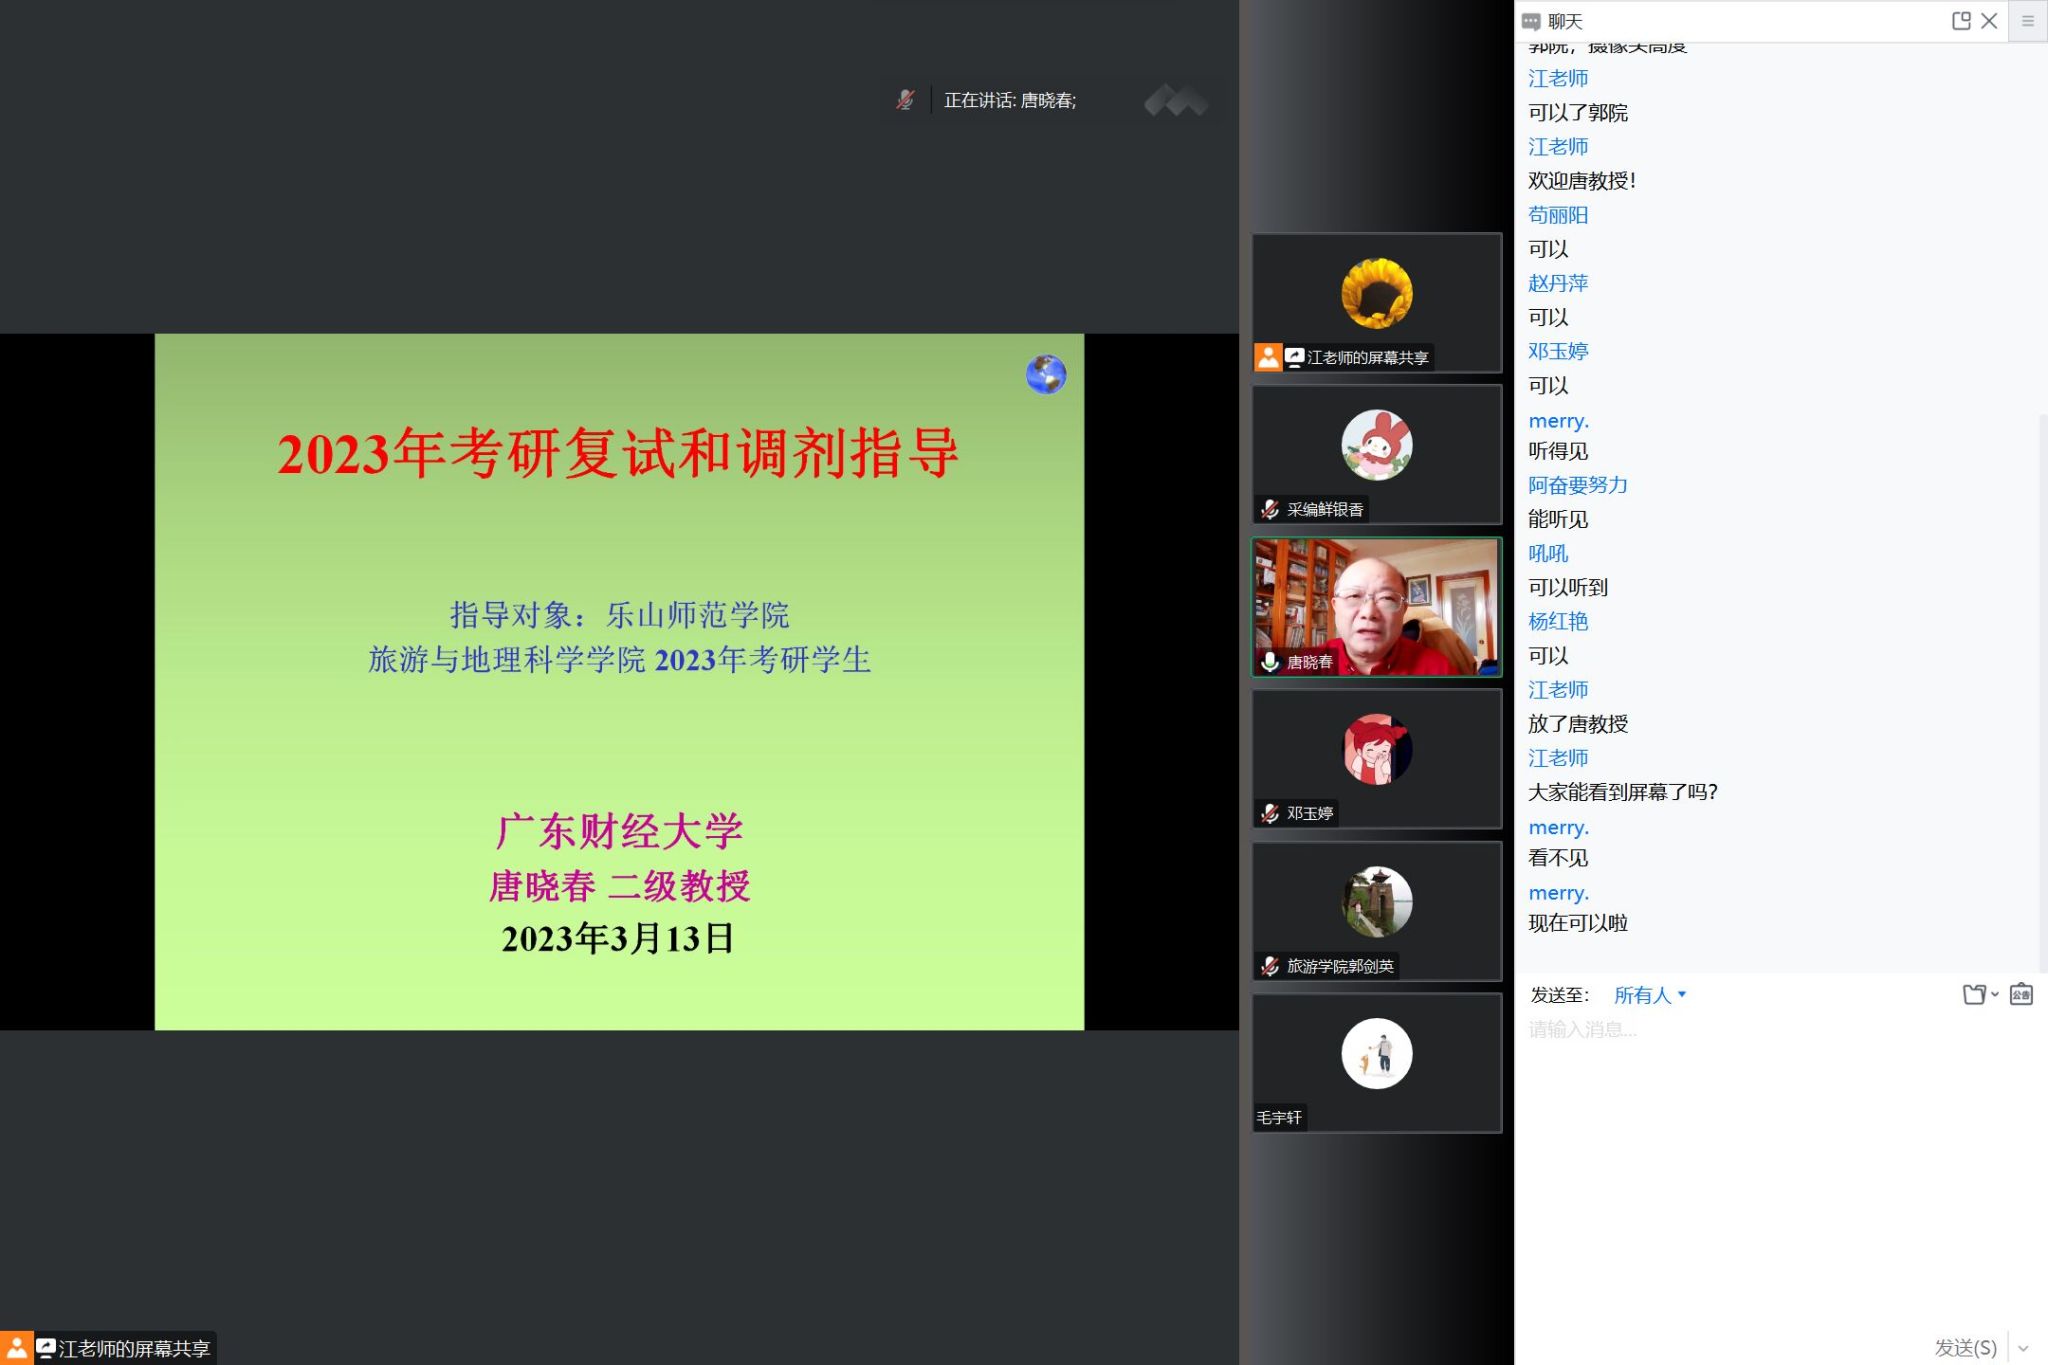Click the screen share icon in bottom-left label
The image size is (2048, 1365).
46,1348
